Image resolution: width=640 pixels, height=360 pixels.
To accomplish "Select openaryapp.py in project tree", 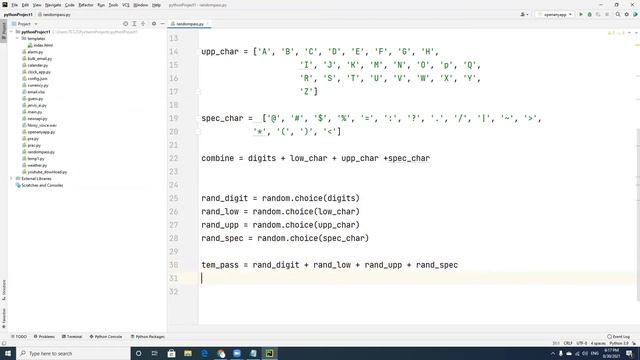I will pos(39,132).
